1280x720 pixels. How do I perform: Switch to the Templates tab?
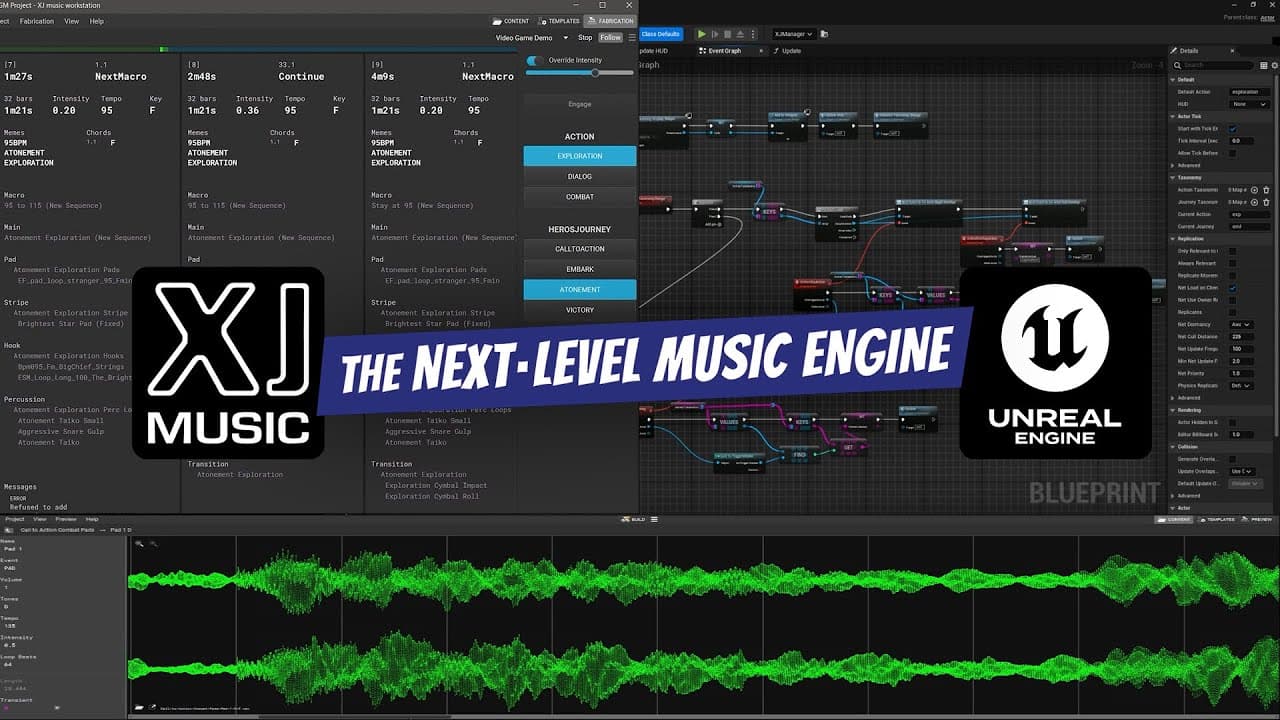coord(559,21)
